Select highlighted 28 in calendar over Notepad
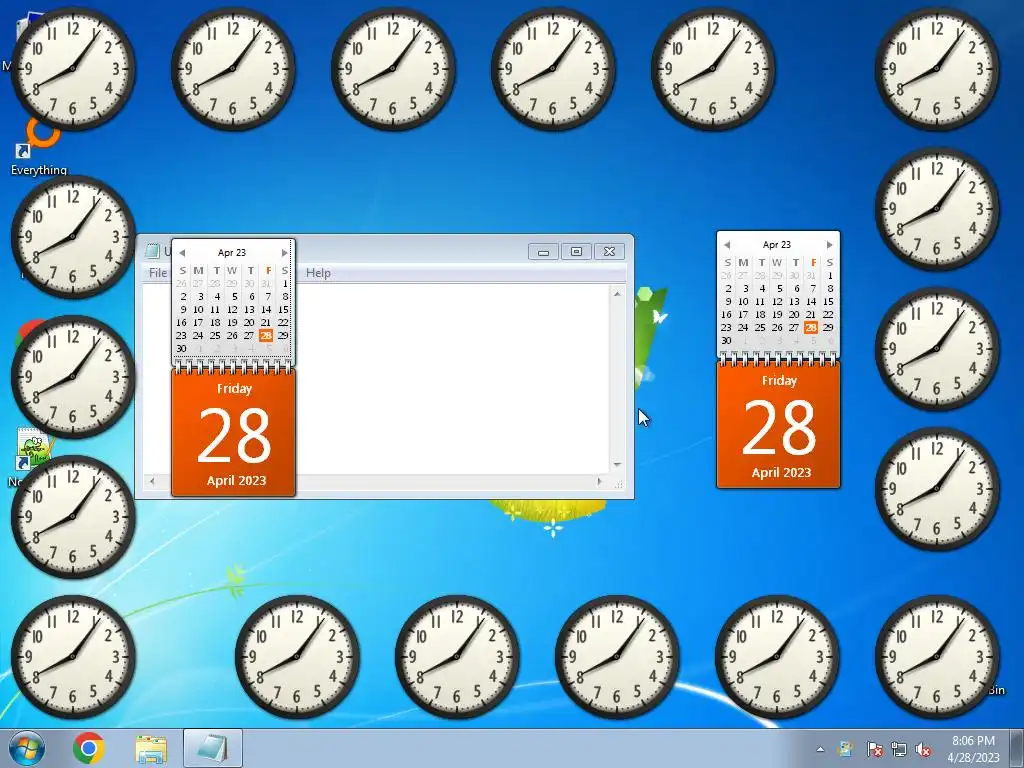1024x768 pixels. tap(265, 336)
